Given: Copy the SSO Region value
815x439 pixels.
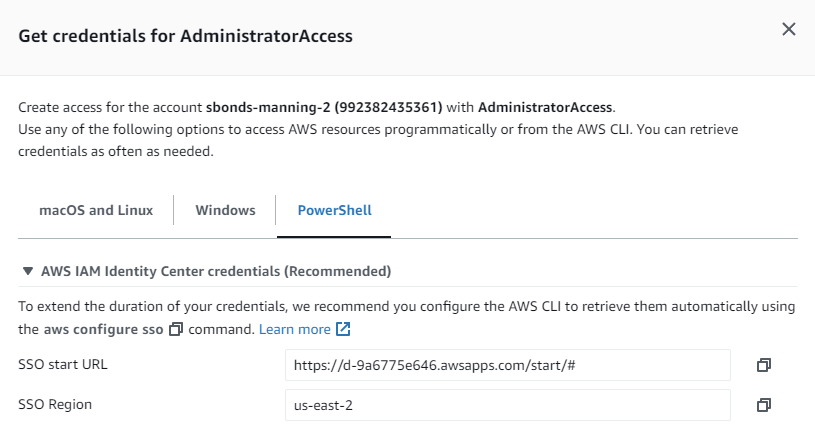Looking at the screenshot, I should (764, 405).
